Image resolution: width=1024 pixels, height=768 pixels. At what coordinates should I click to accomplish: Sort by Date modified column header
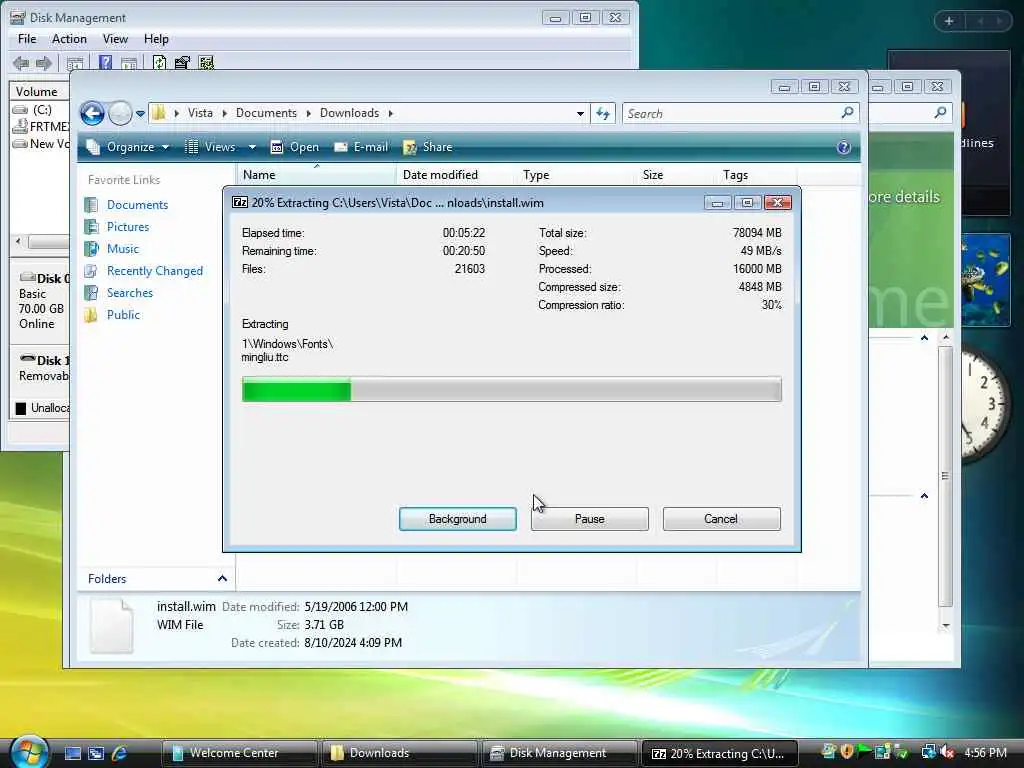pyautogui.click(x=456, y=174)
